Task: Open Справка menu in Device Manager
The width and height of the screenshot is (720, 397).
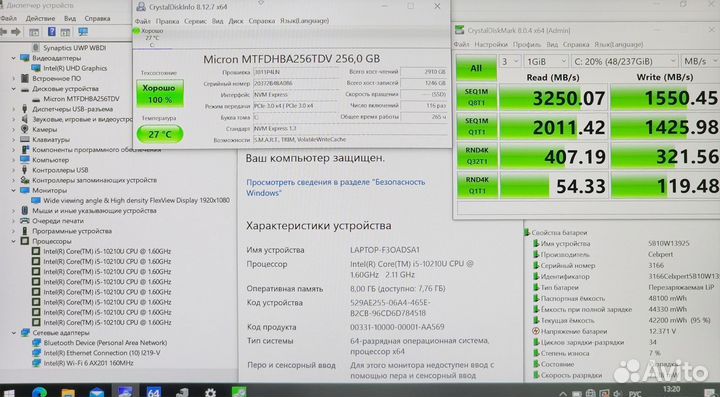Action: tap(97, 18)
